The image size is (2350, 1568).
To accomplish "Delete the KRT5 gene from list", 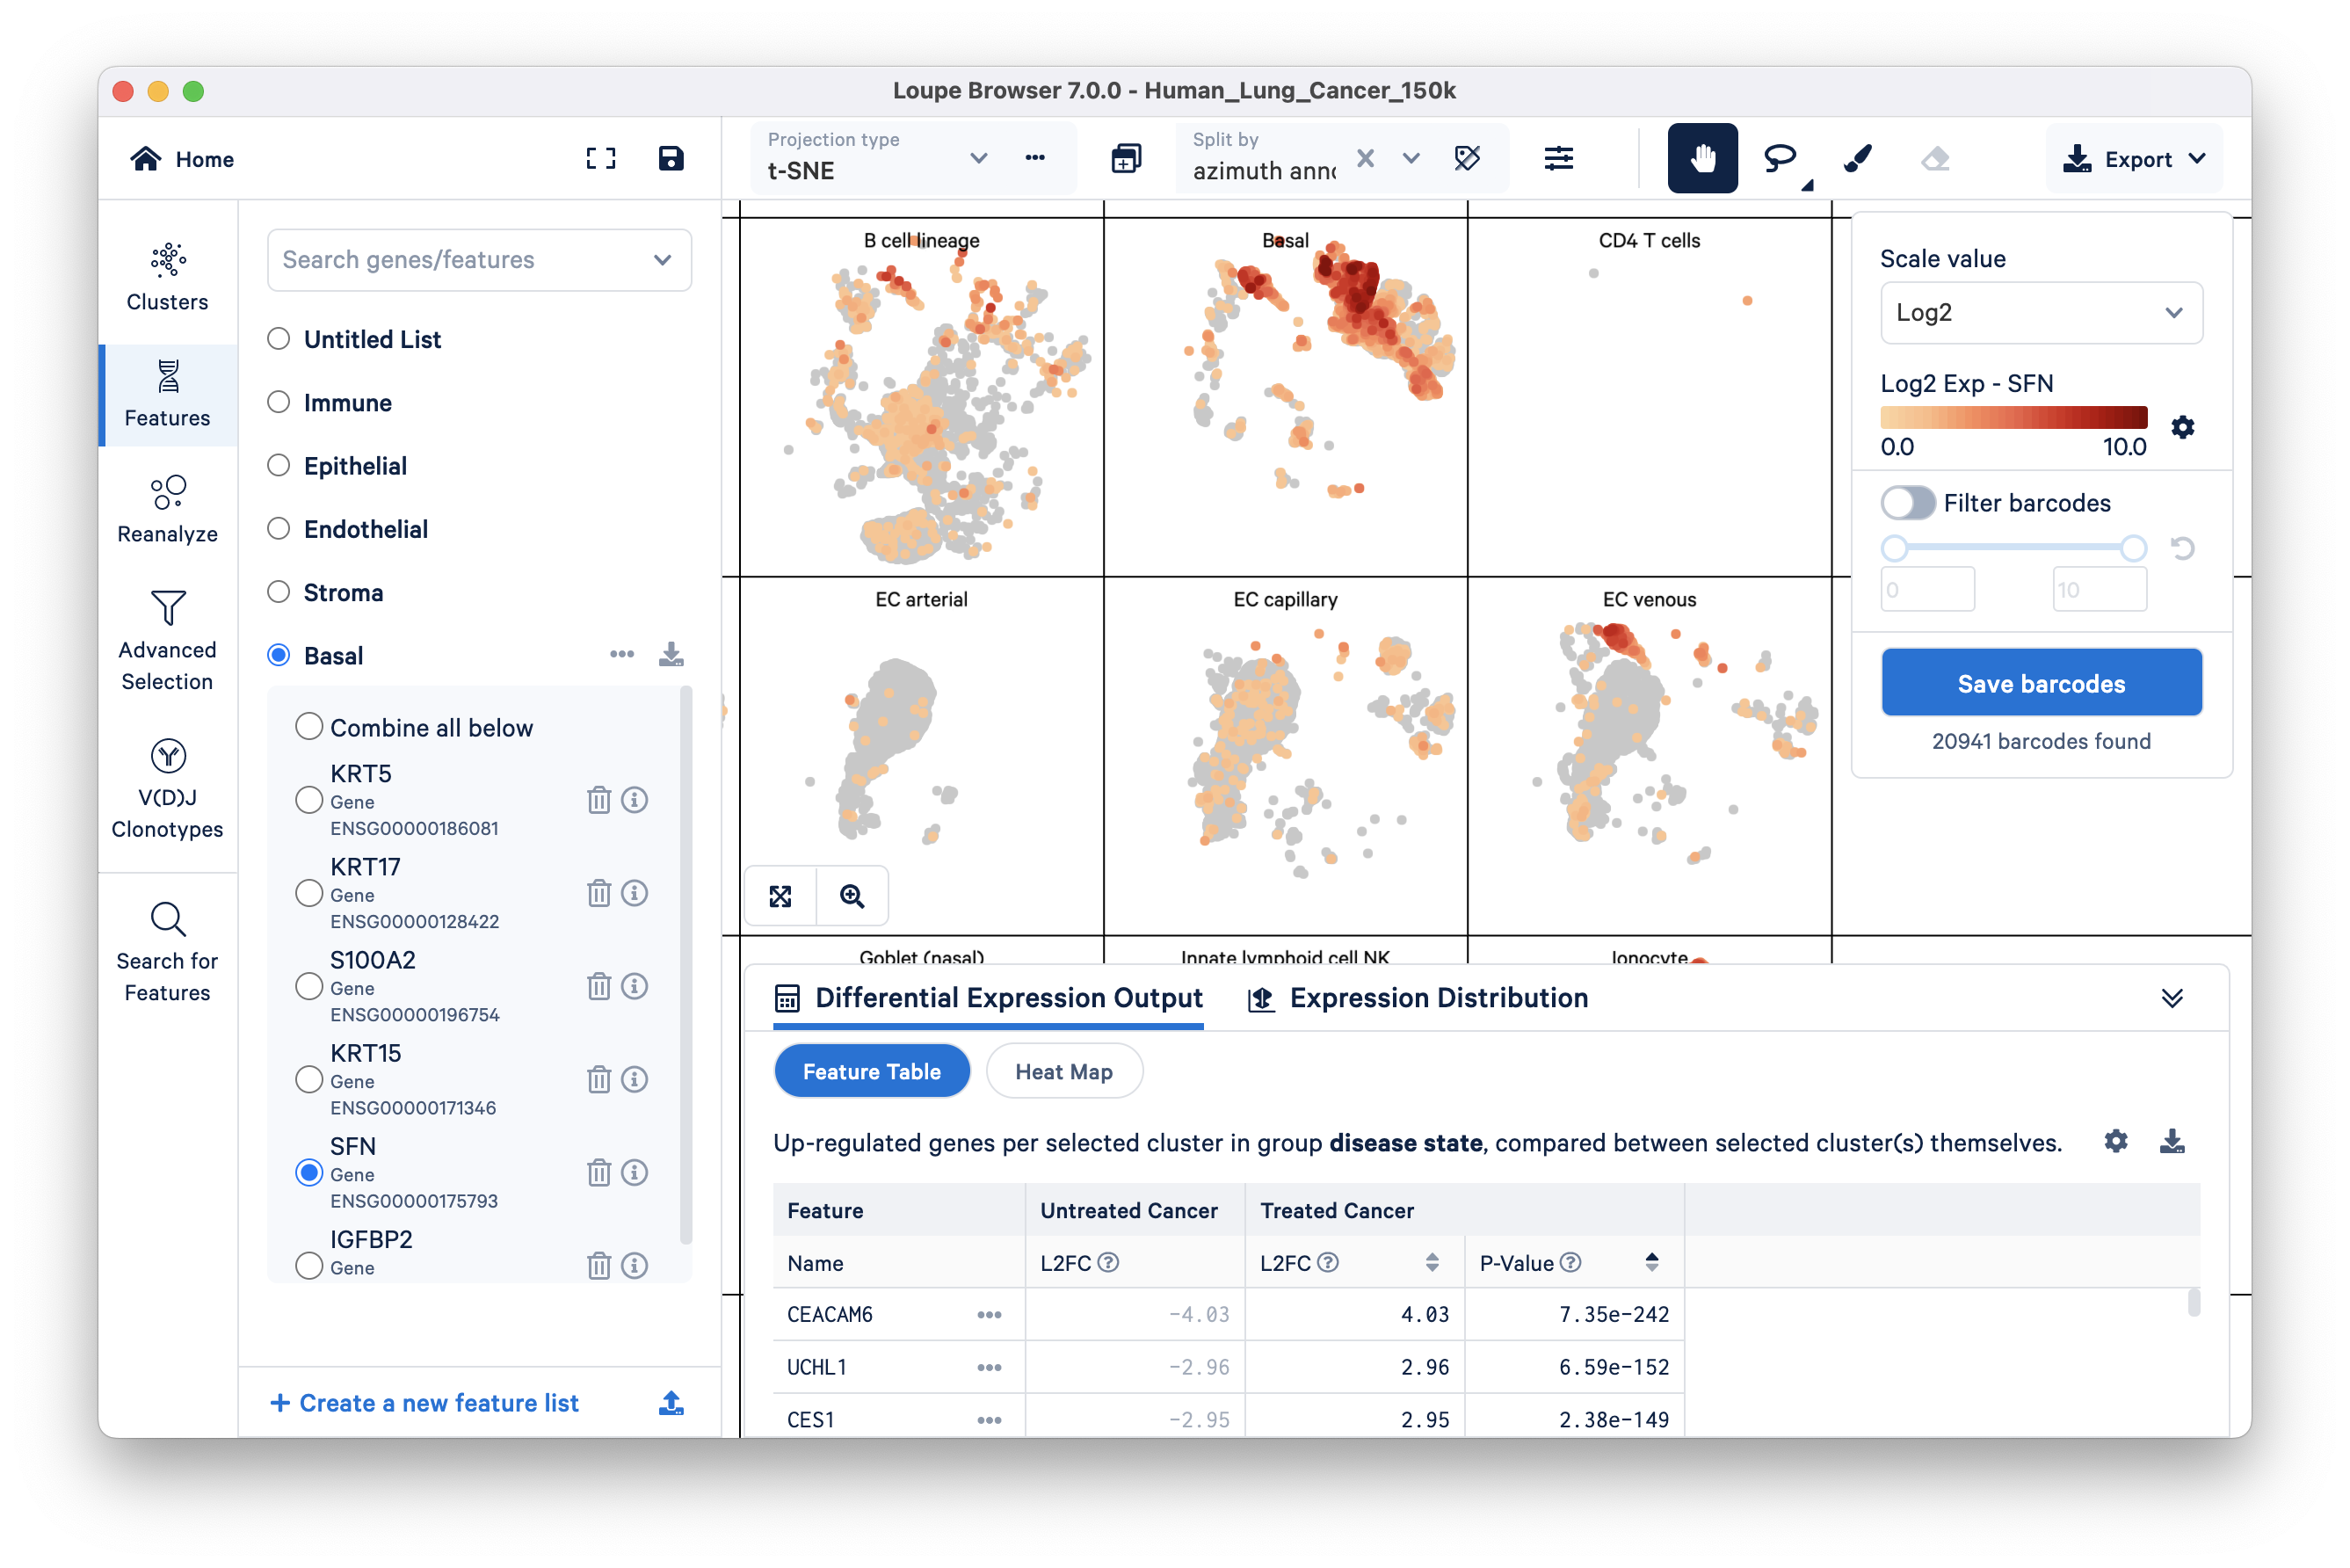I will [x=598, y=800].
